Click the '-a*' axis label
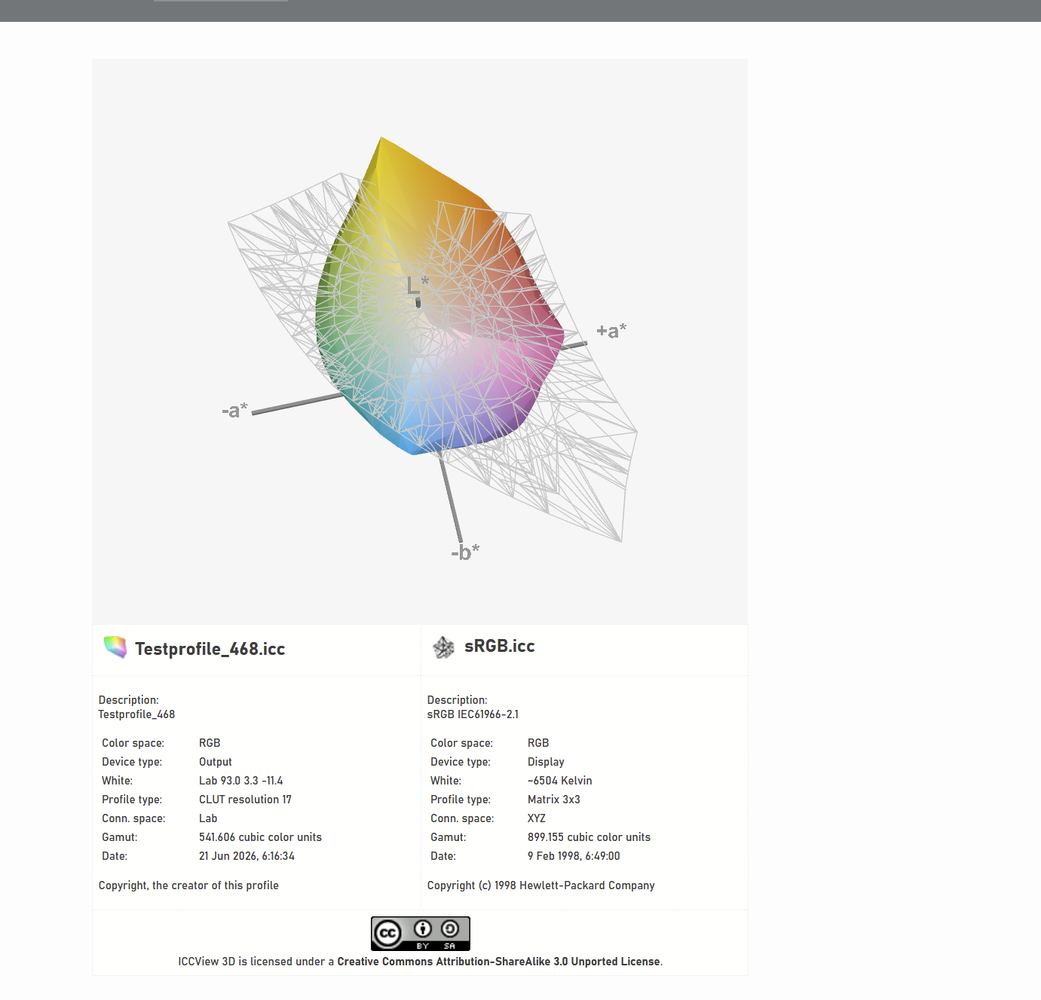 234,410
